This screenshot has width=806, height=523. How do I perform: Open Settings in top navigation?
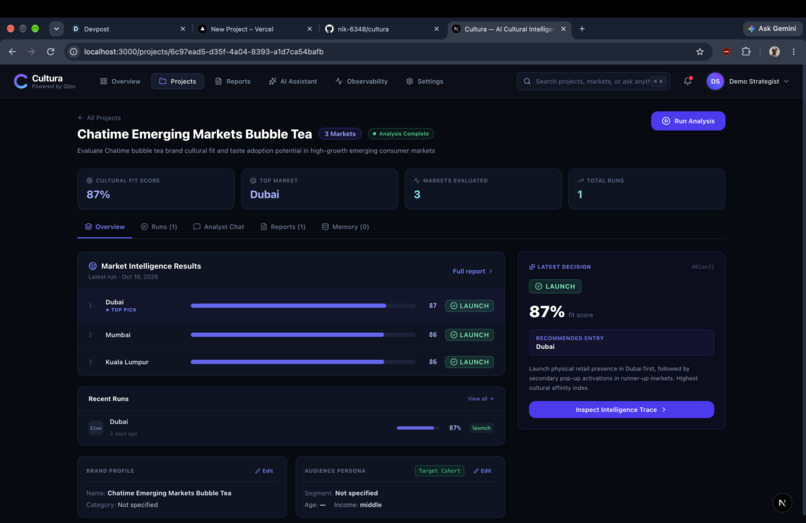tap(425, 81)
